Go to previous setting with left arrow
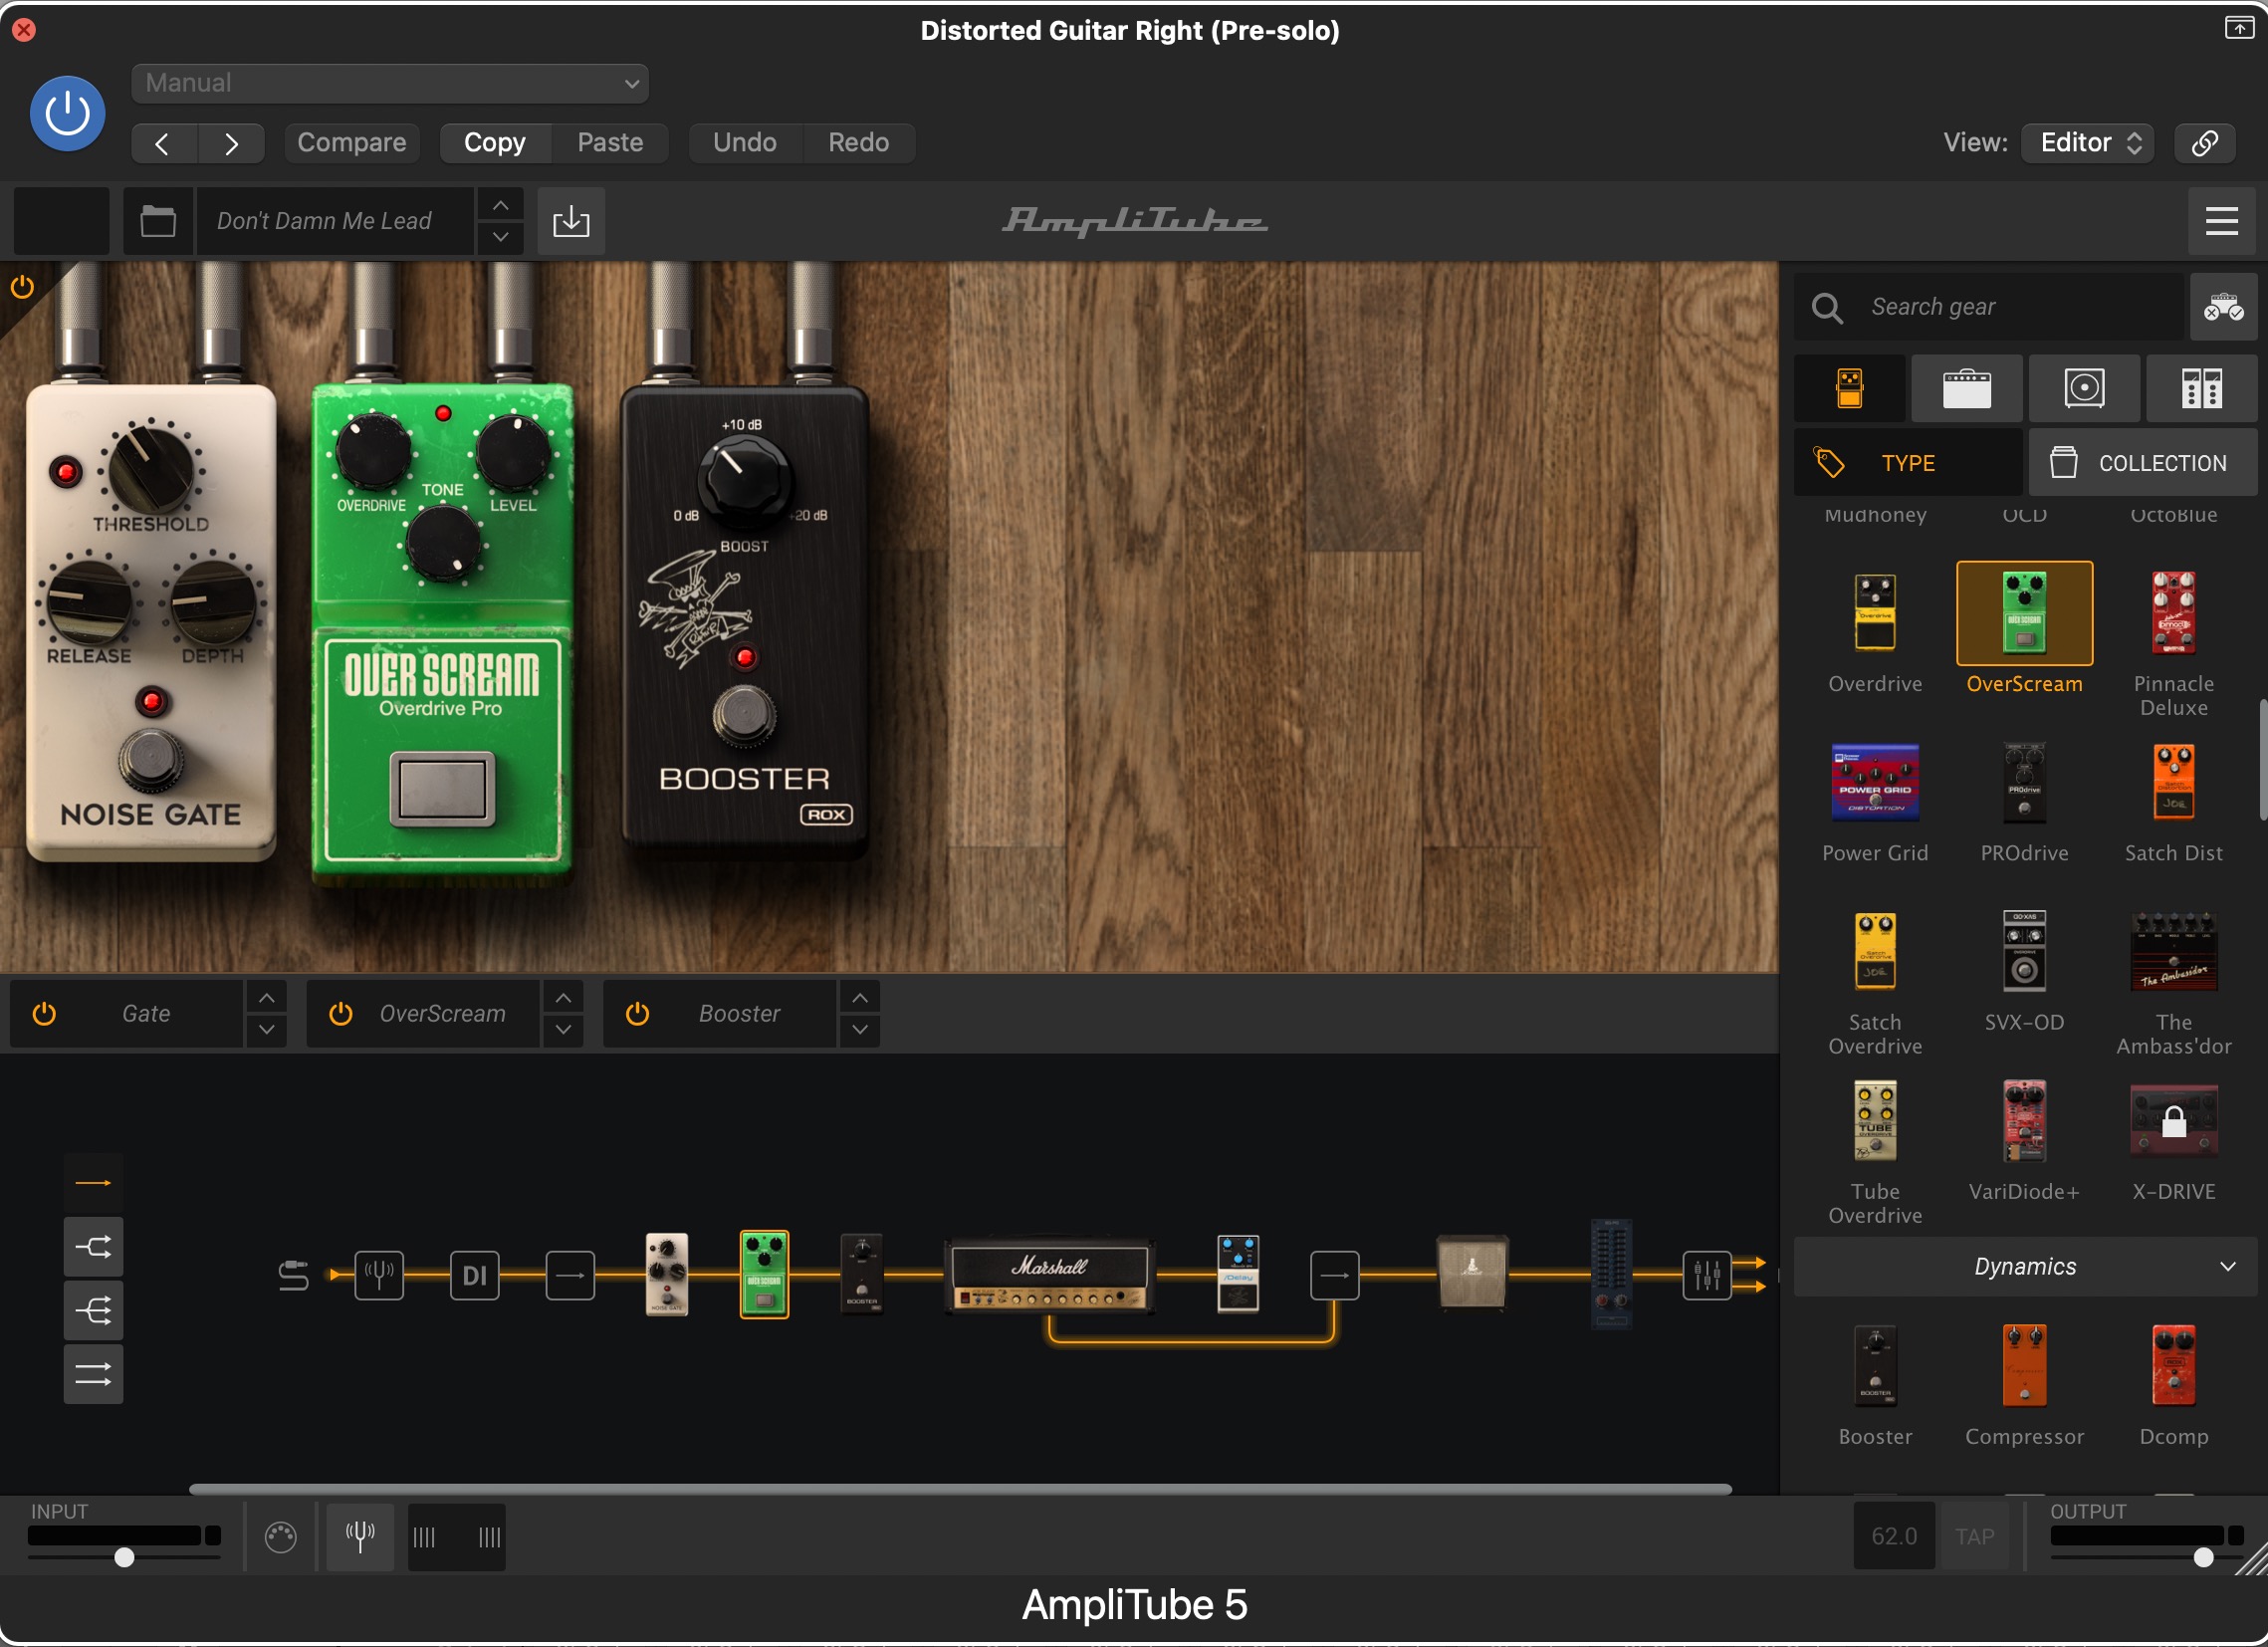This screenshot has height=1647, width=2268. point(163,143)
